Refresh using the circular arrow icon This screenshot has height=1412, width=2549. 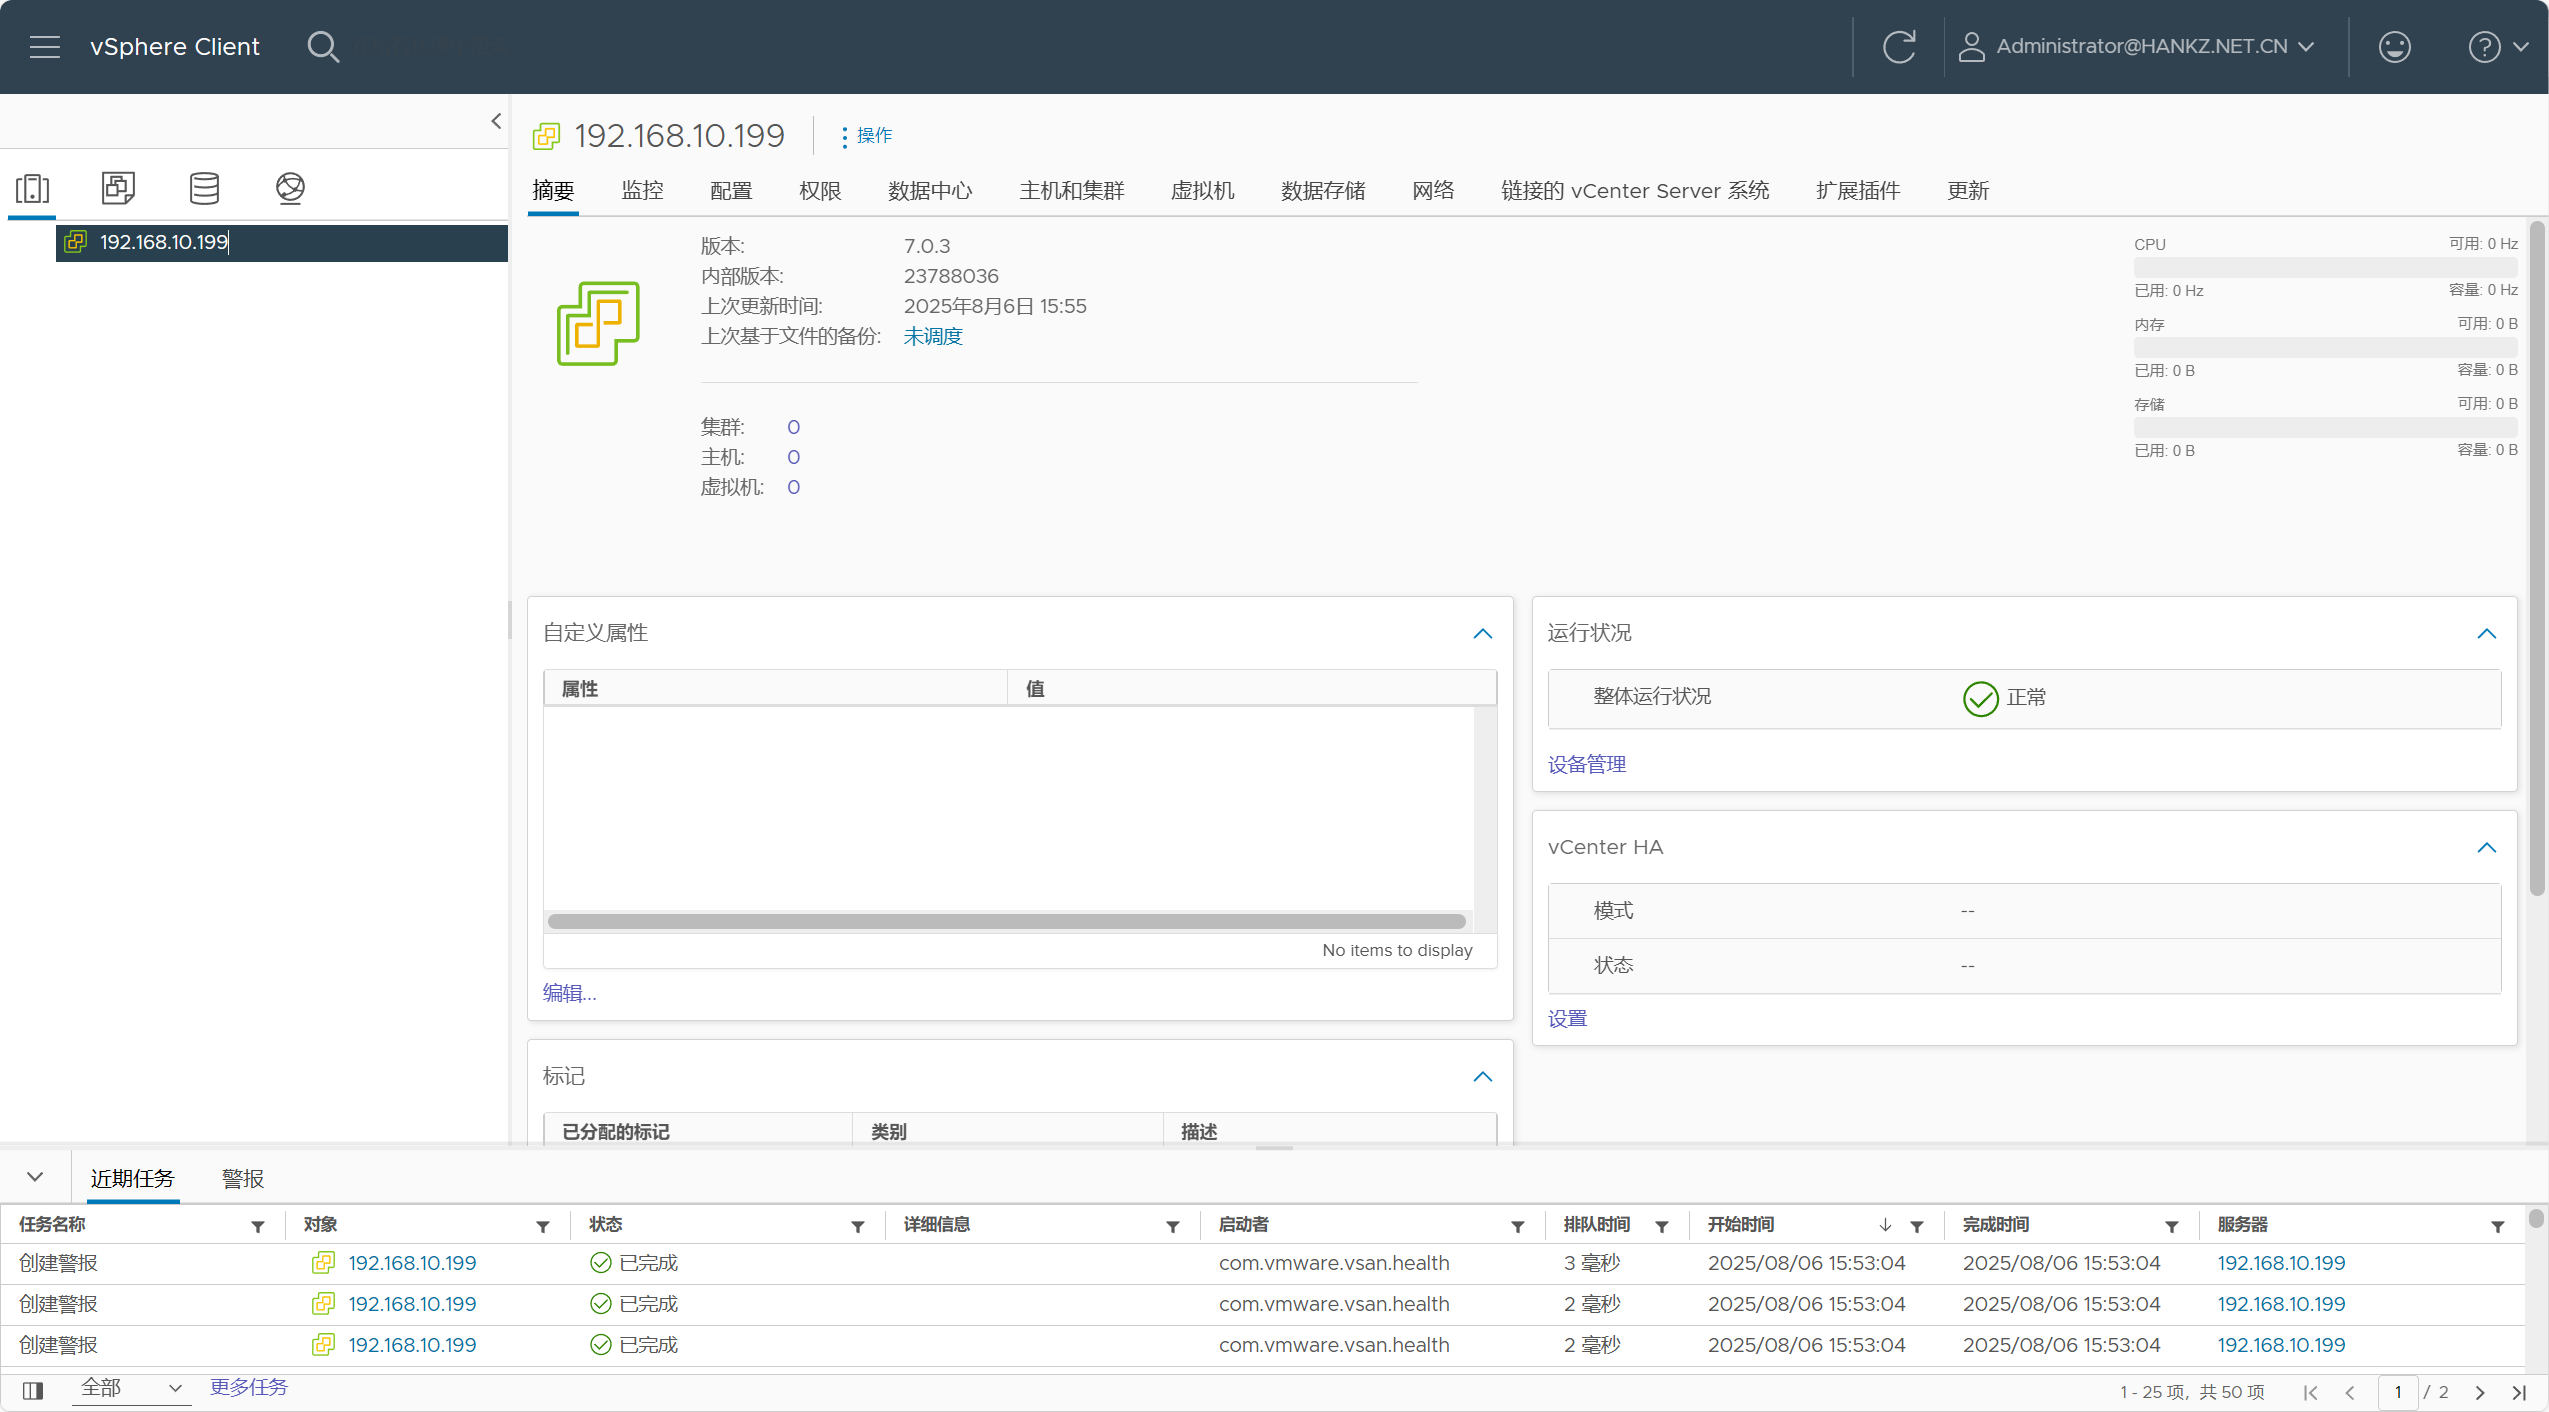[x=1899, y=46]
